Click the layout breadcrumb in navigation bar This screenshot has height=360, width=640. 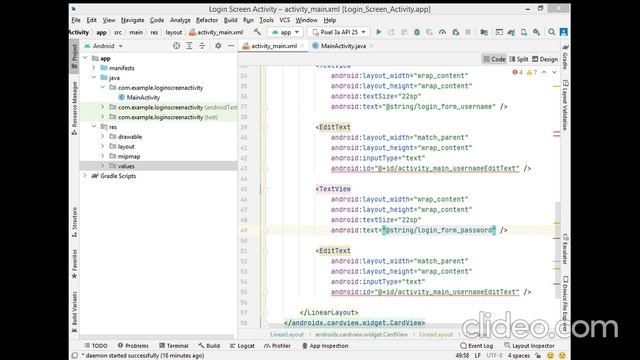pyautogui.click(x=173, y=32)
